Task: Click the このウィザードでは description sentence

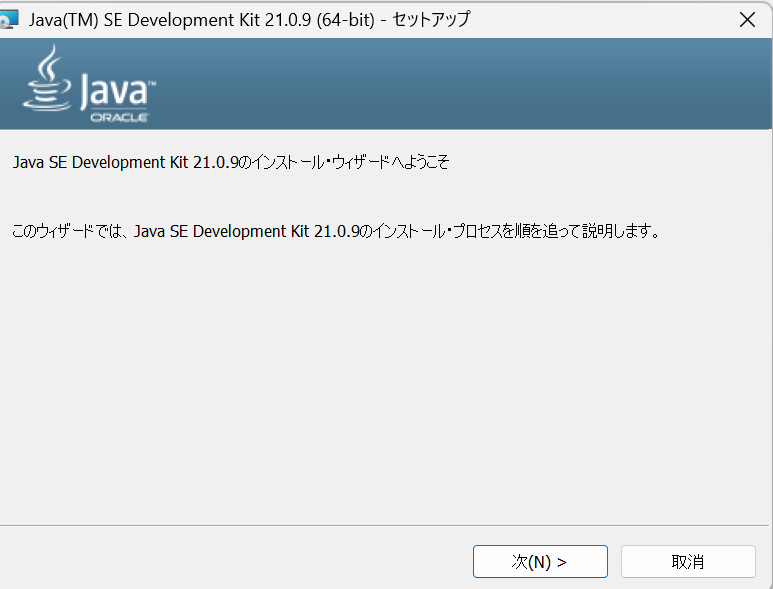Action: 335,231
